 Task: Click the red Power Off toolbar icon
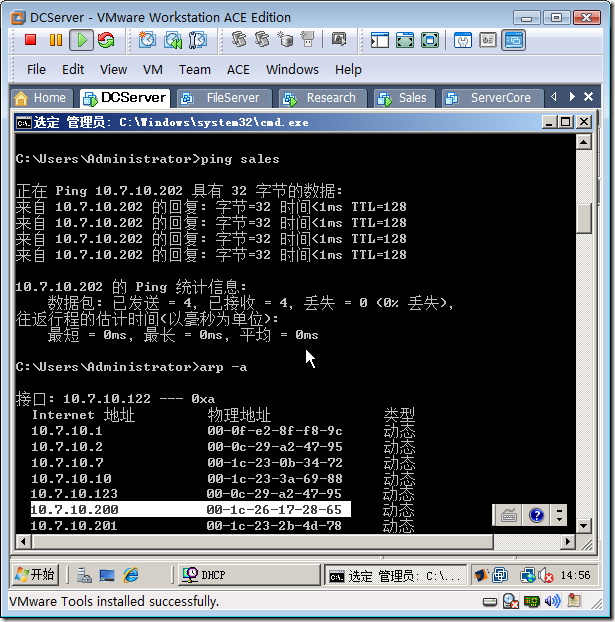click(x=31, y=40)
